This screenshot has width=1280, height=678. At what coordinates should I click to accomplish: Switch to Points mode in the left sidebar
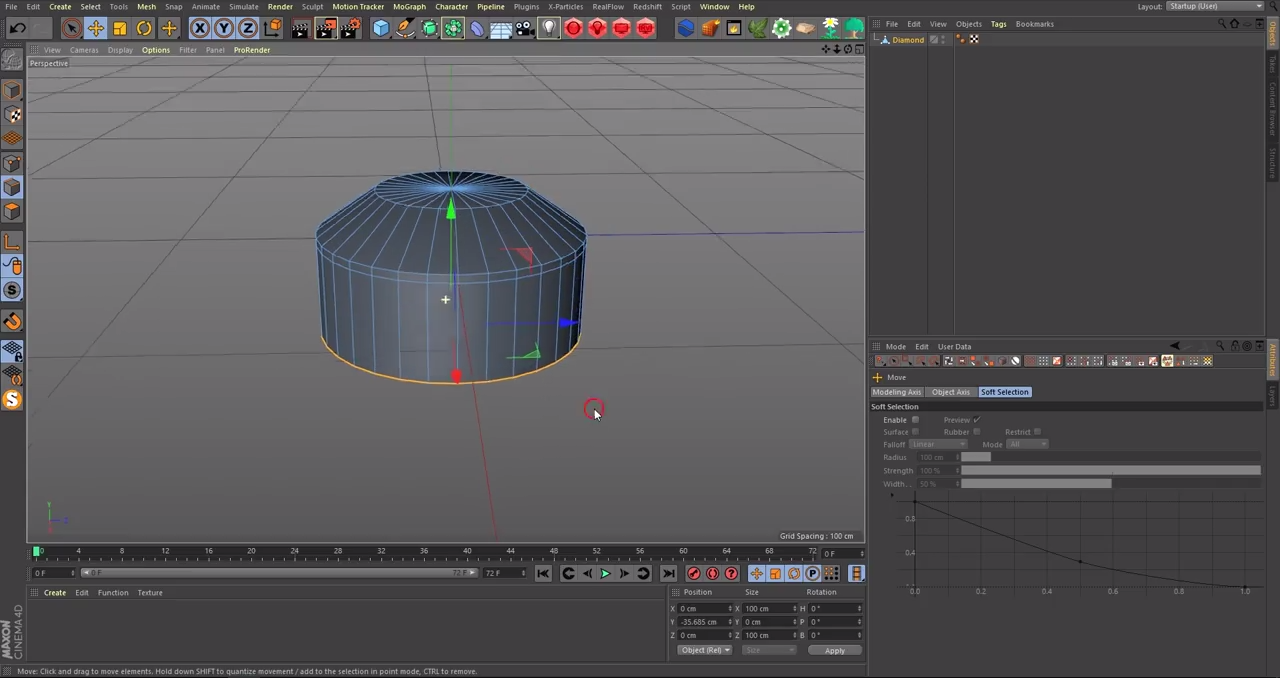click(x=14, y=163)
